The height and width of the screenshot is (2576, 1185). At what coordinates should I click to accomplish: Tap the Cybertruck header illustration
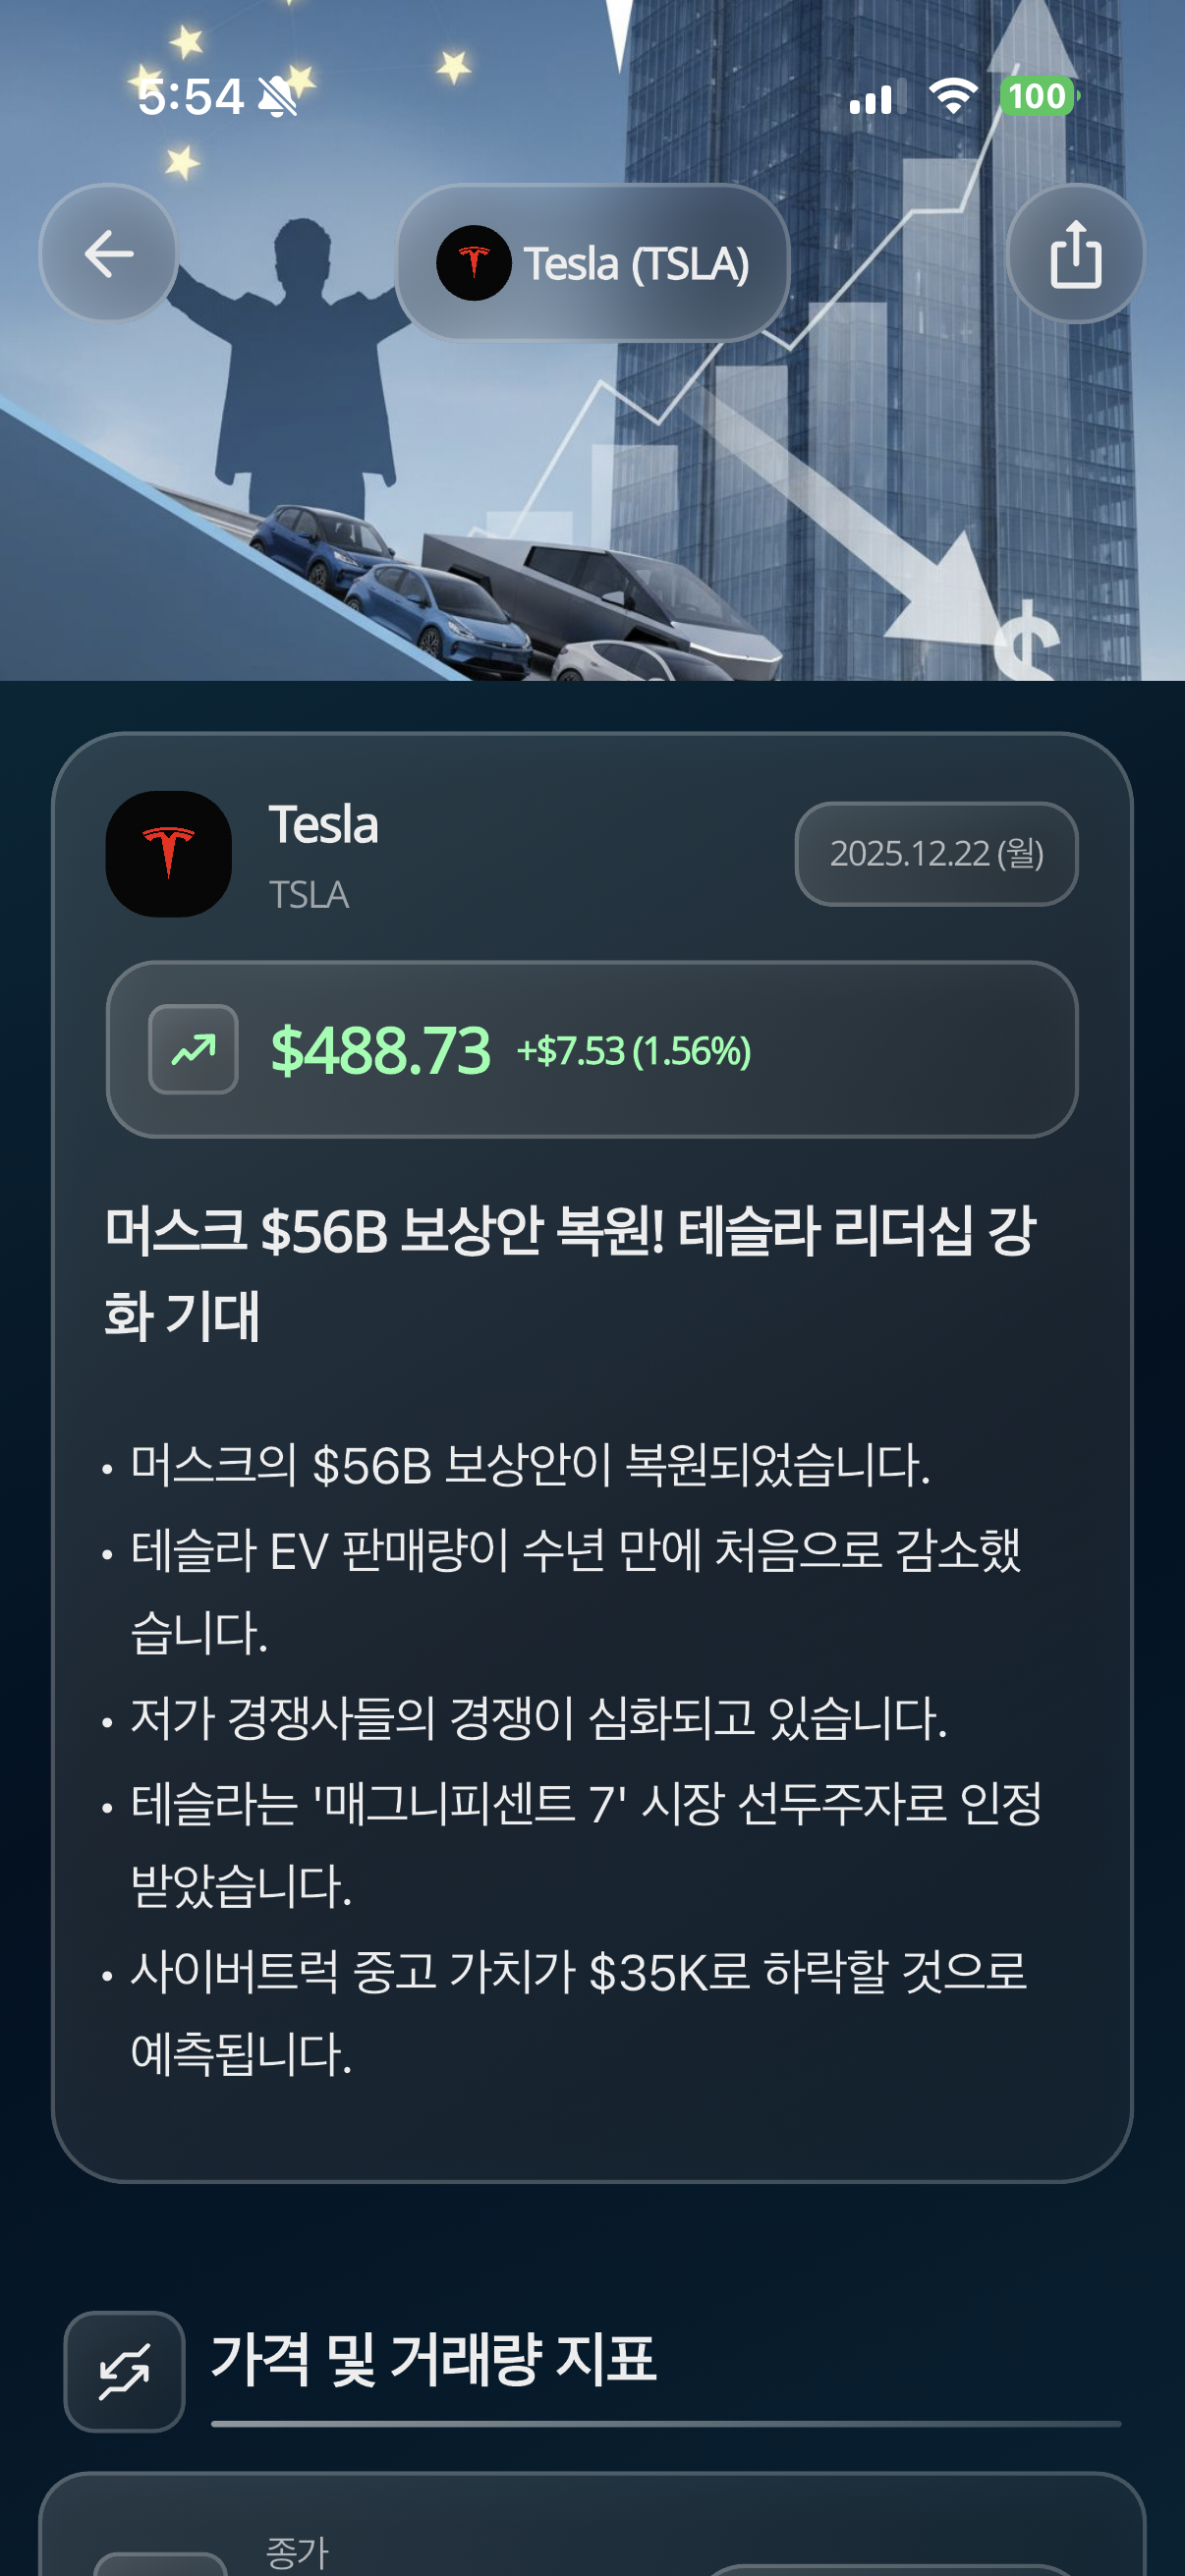pyautogui.click(x=600, y=600)
